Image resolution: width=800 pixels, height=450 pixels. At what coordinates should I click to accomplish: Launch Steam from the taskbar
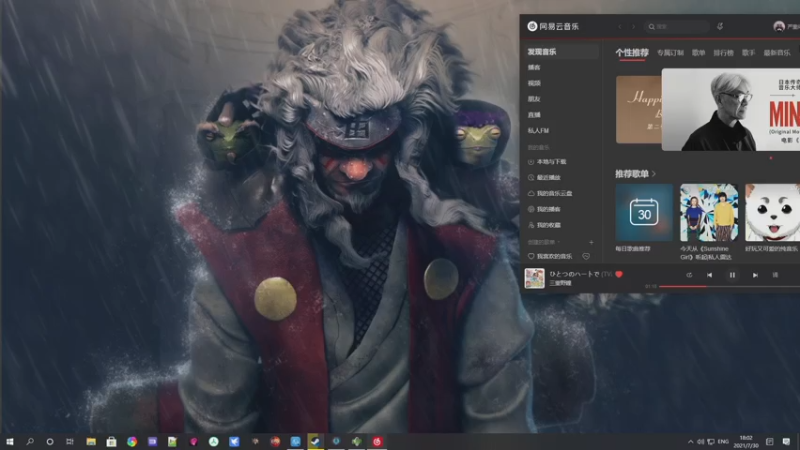[315, 441]
